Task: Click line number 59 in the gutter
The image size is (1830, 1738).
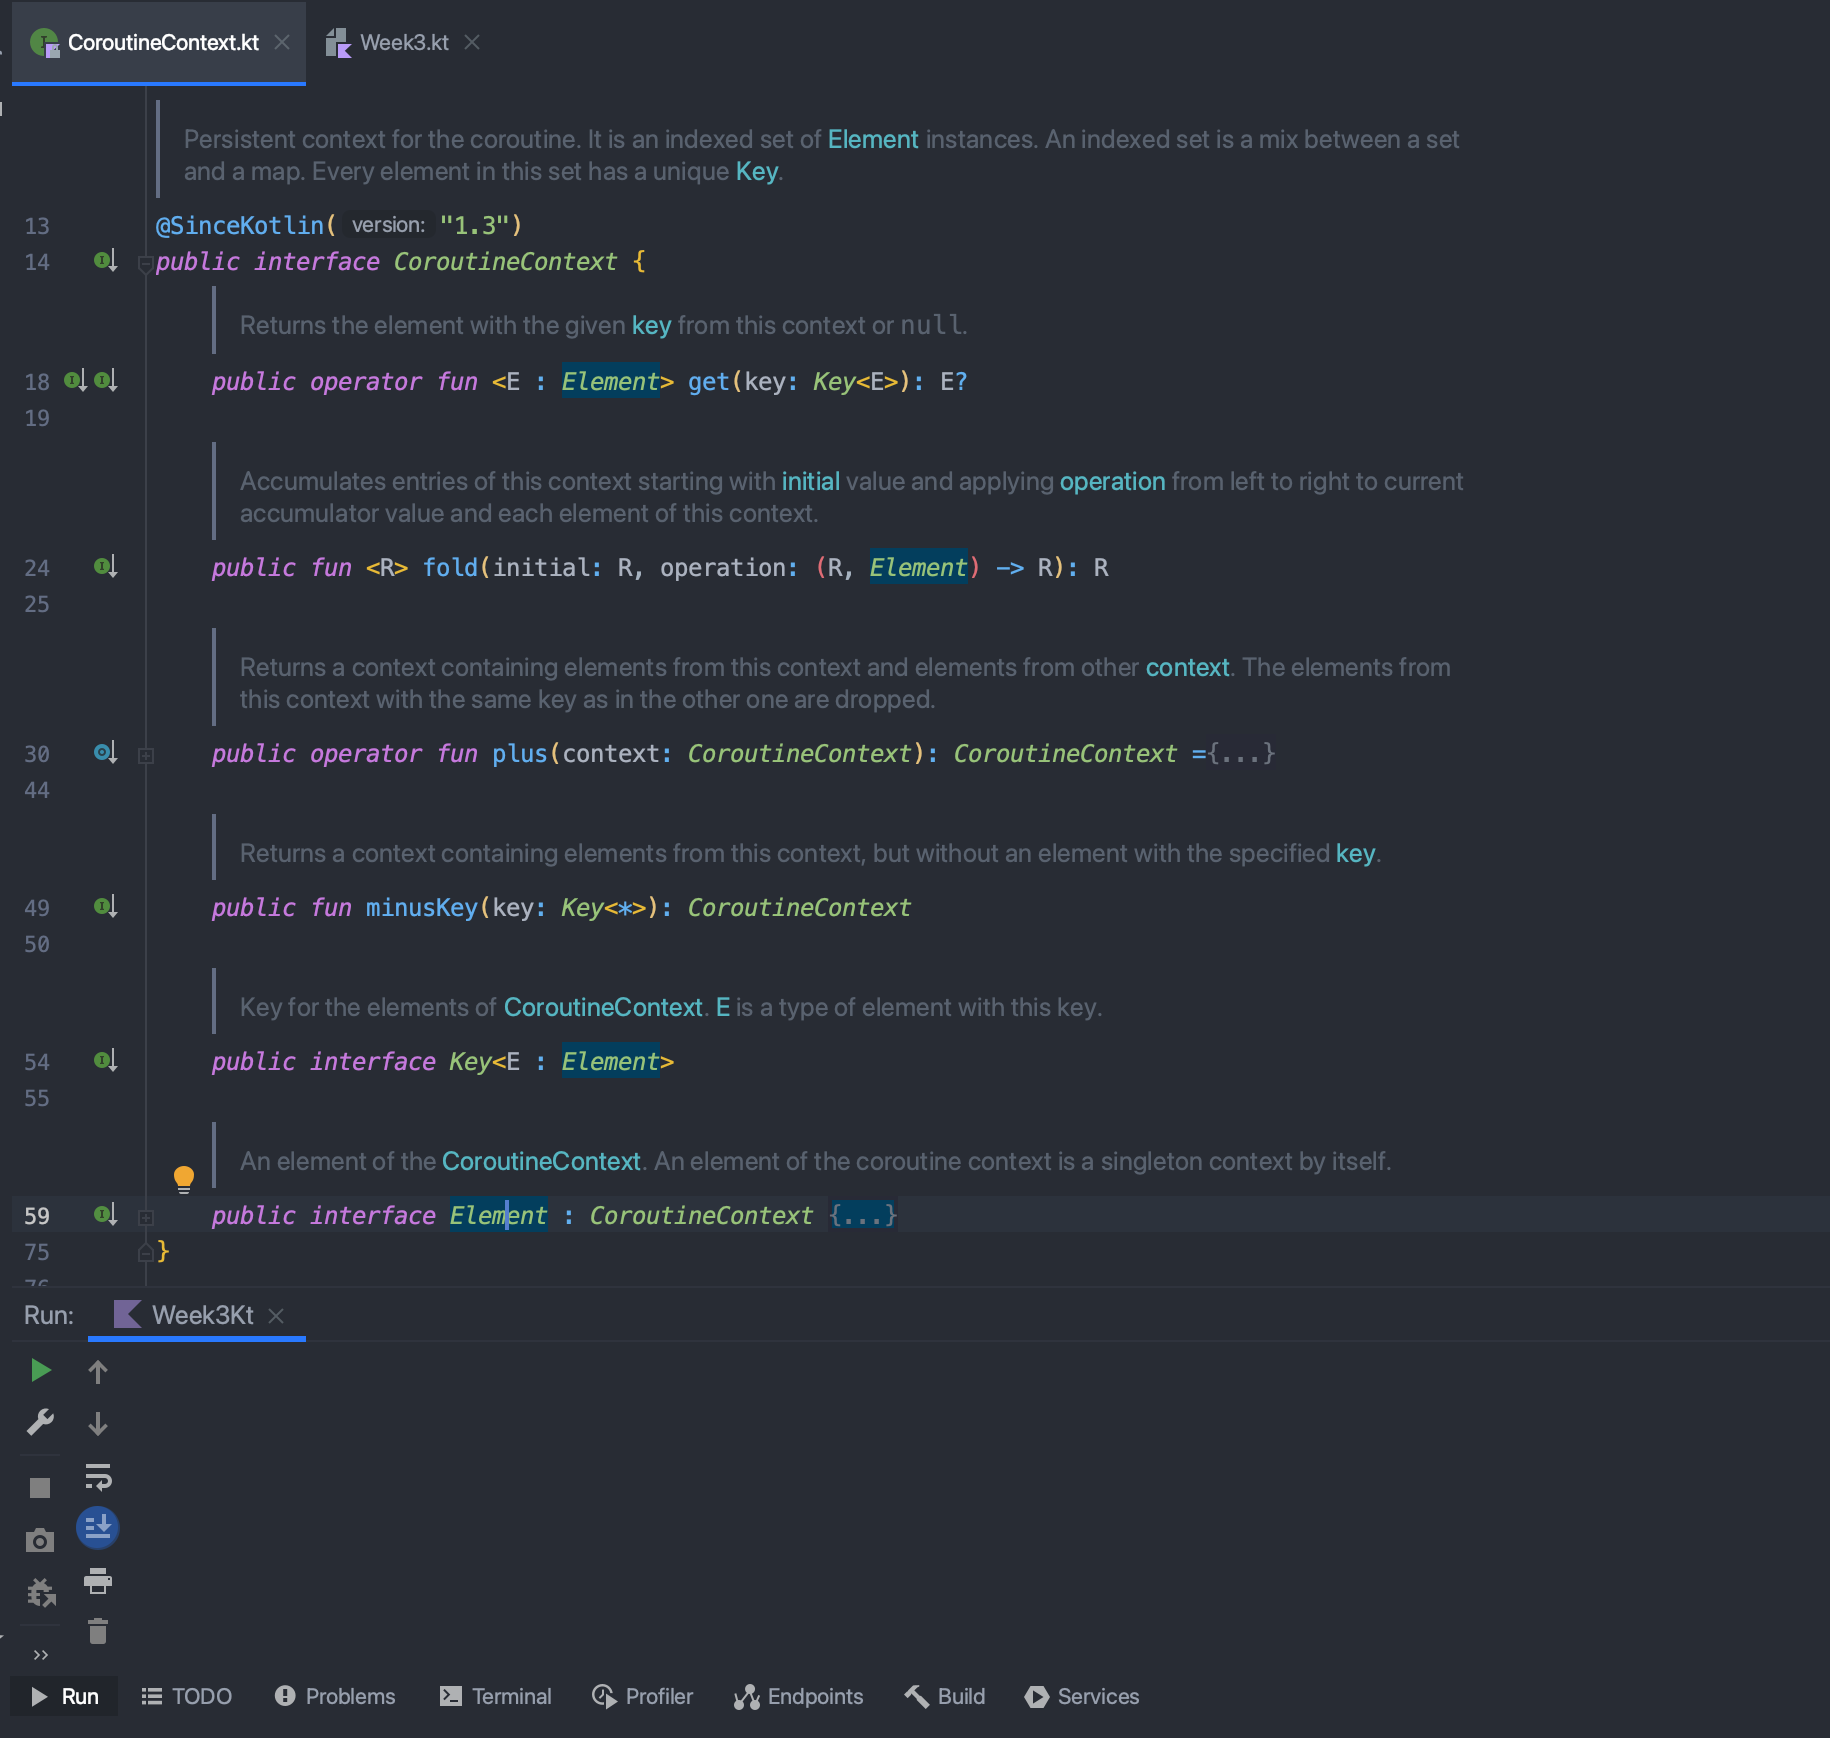Action: coord(37,1215)
